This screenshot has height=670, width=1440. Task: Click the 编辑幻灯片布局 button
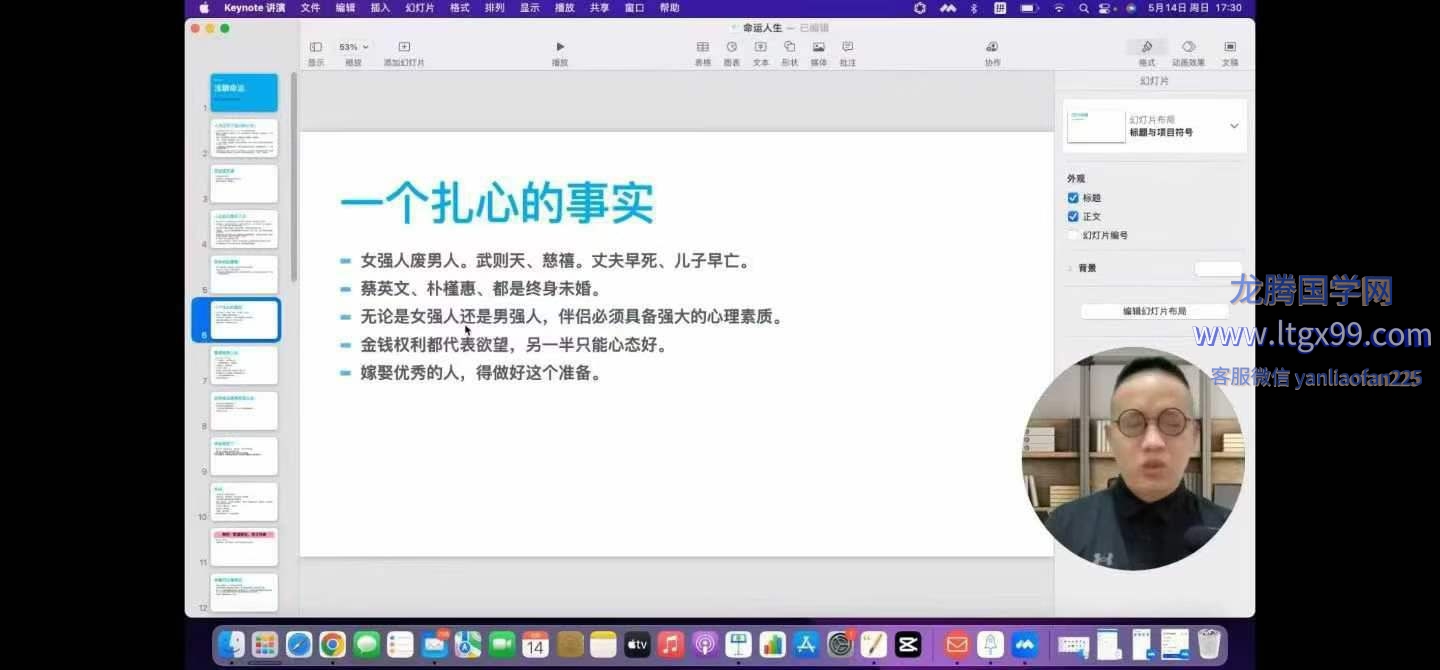pos(1154,311)
